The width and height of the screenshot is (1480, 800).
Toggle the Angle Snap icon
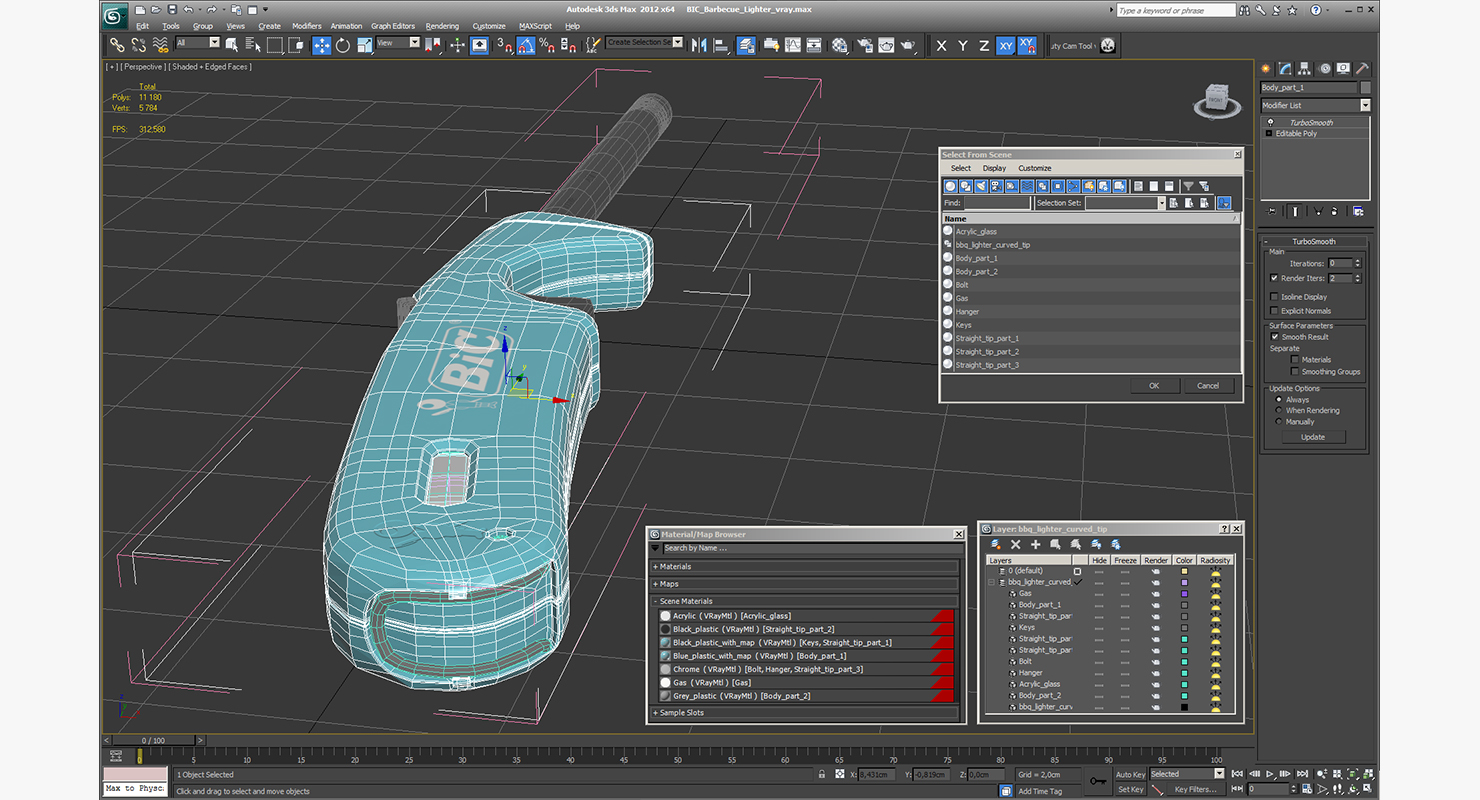[526, 45]
